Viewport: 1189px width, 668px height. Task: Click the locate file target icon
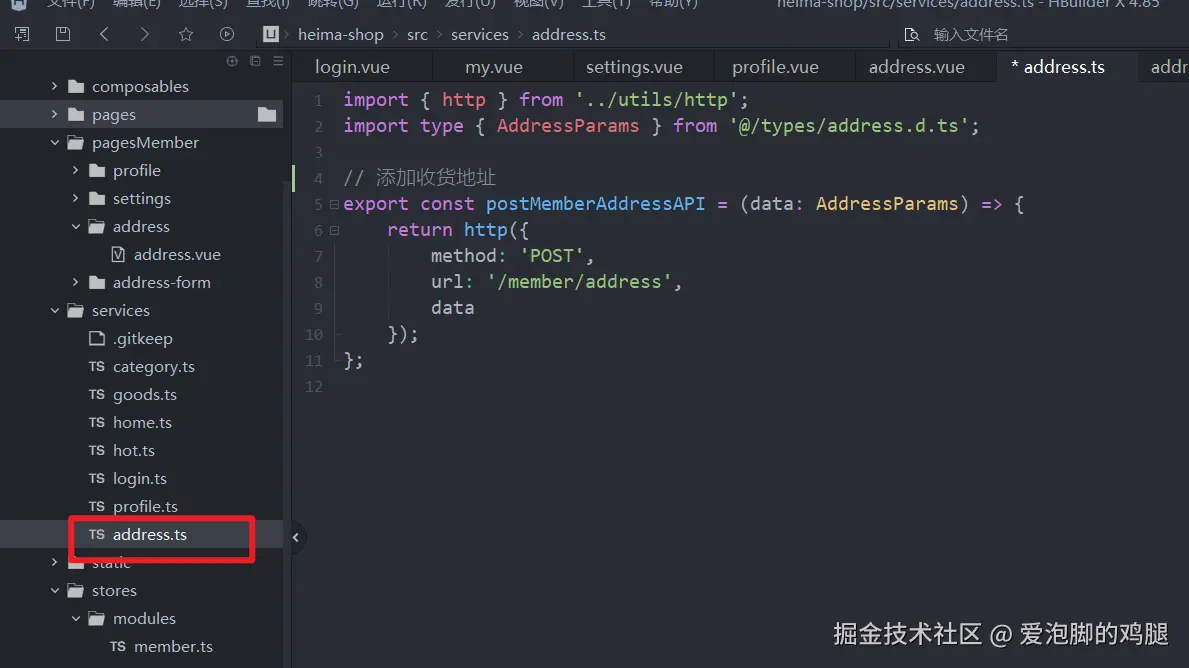(232, 61)
